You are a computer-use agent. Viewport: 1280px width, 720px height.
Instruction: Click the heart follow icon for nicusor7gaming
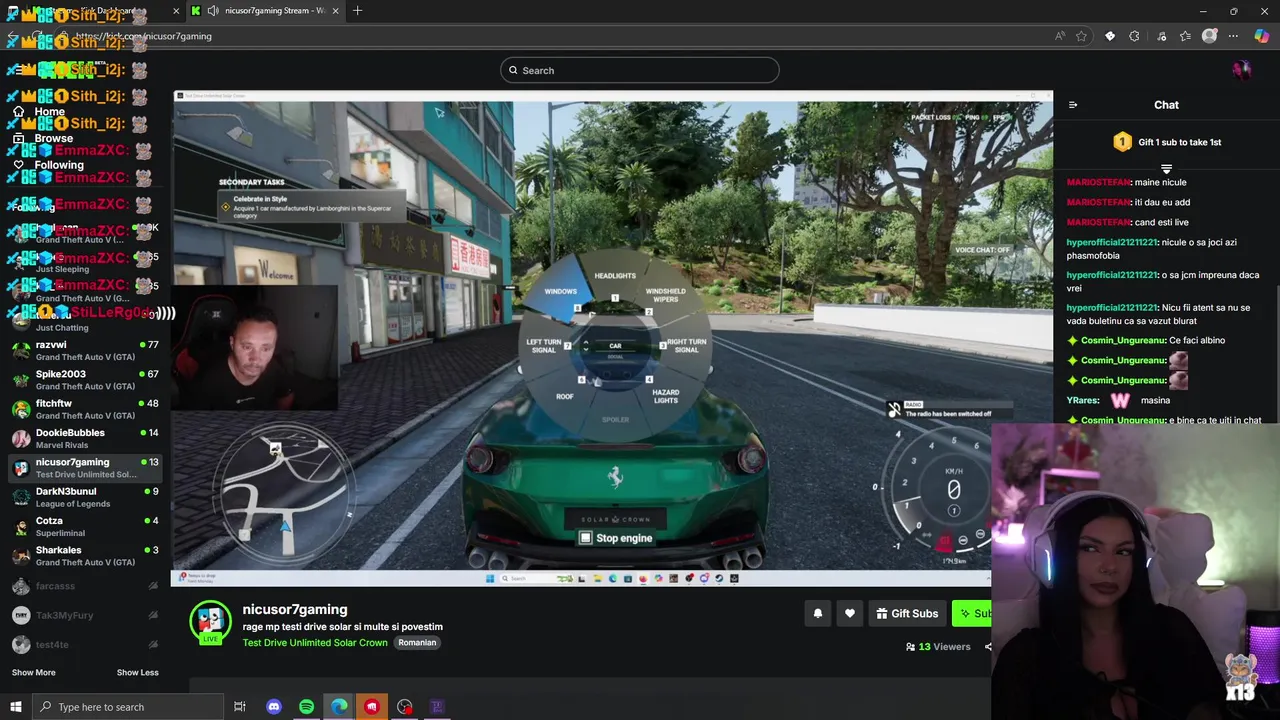850,613
